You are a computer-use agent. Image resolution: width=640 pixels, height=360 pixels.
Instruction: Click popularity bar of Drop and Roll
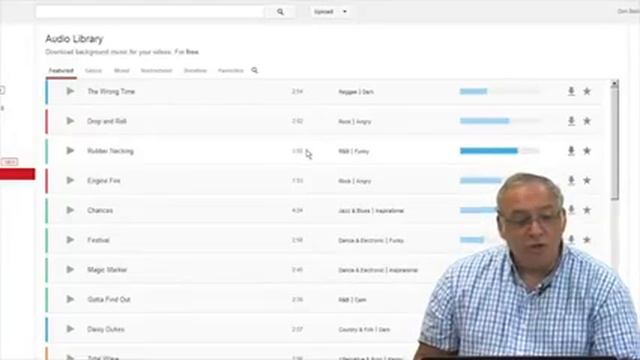(x=500, y=121)
